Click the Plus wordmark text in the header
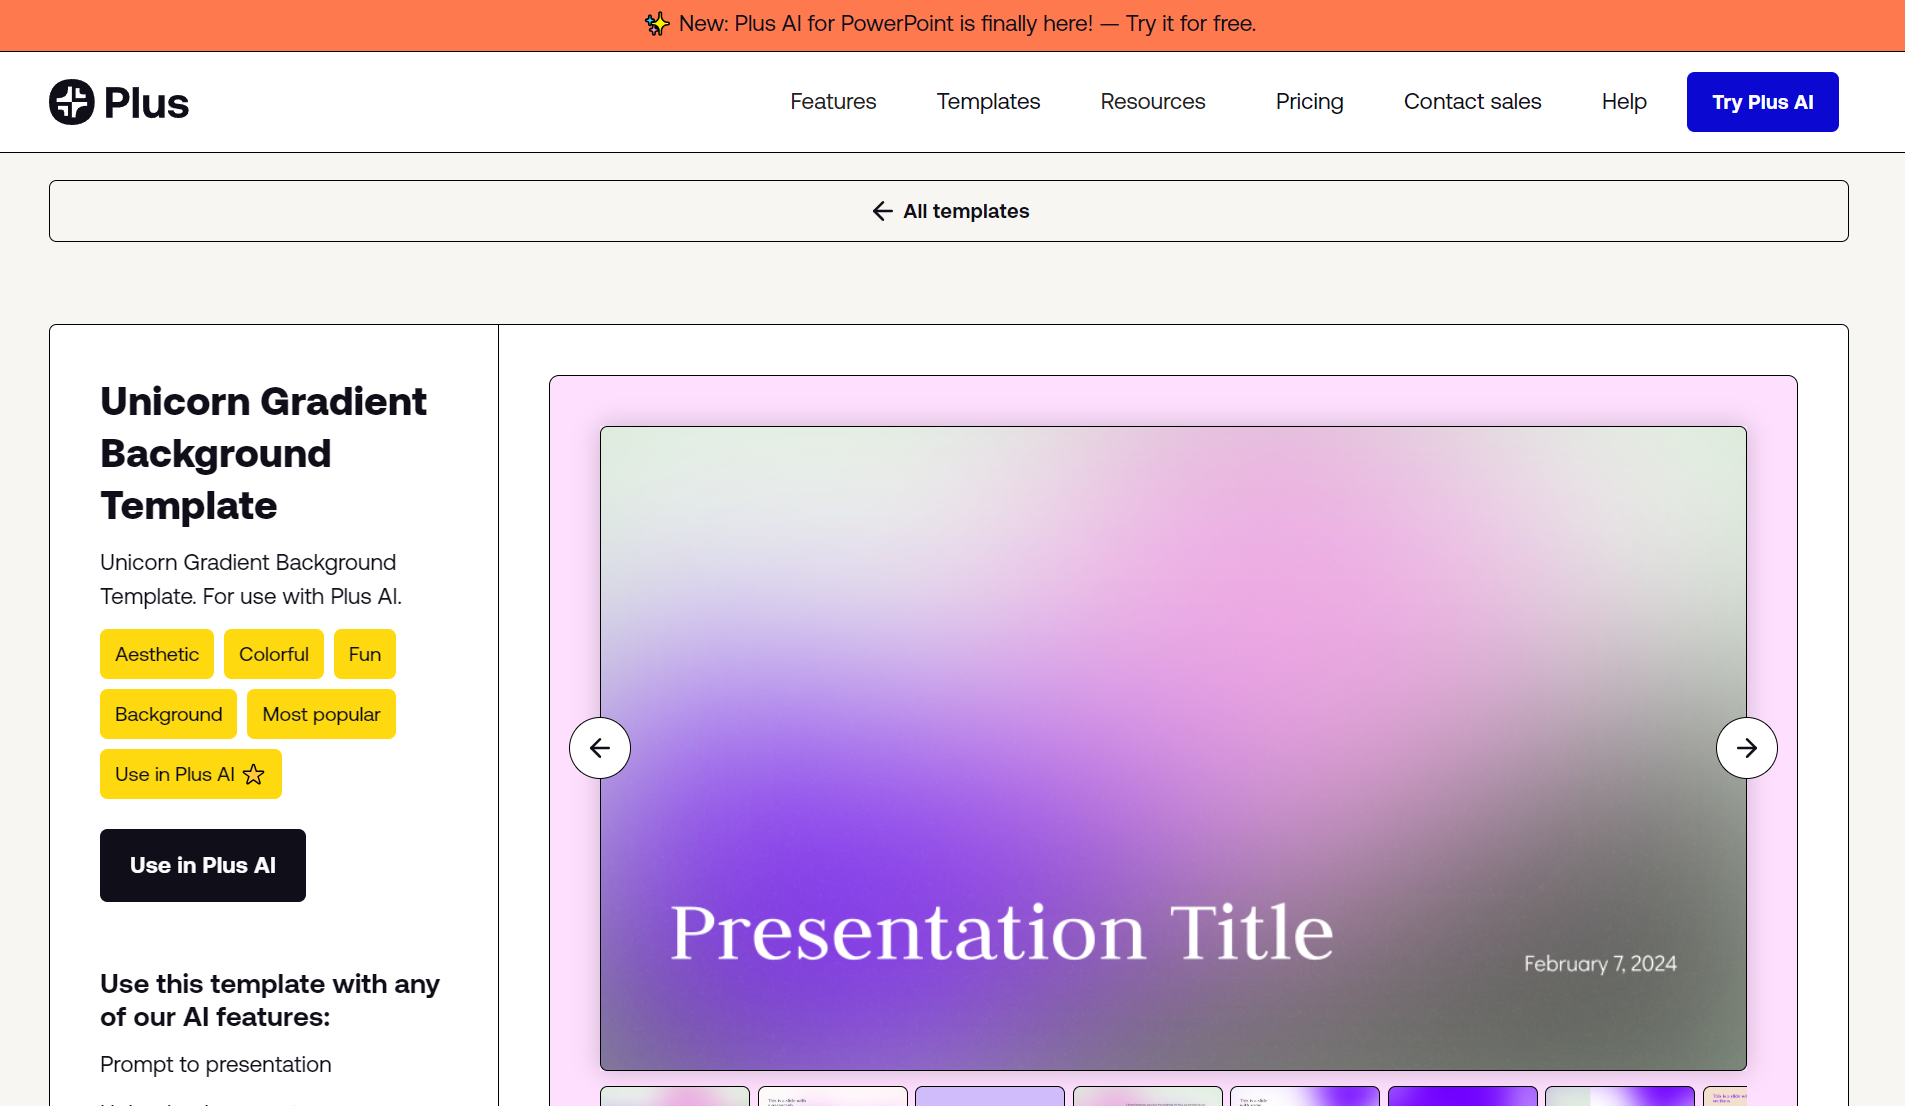The image size is (1905, 1106). point(147,103)
